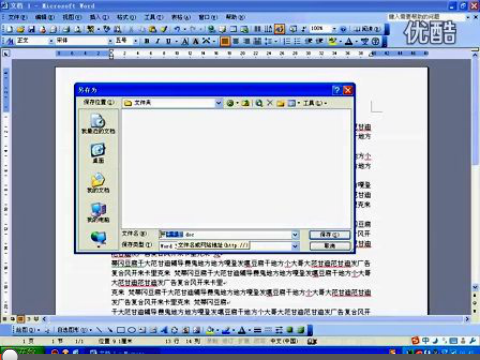Open the Table (表格) menu
480x360 pixels.
181,17
